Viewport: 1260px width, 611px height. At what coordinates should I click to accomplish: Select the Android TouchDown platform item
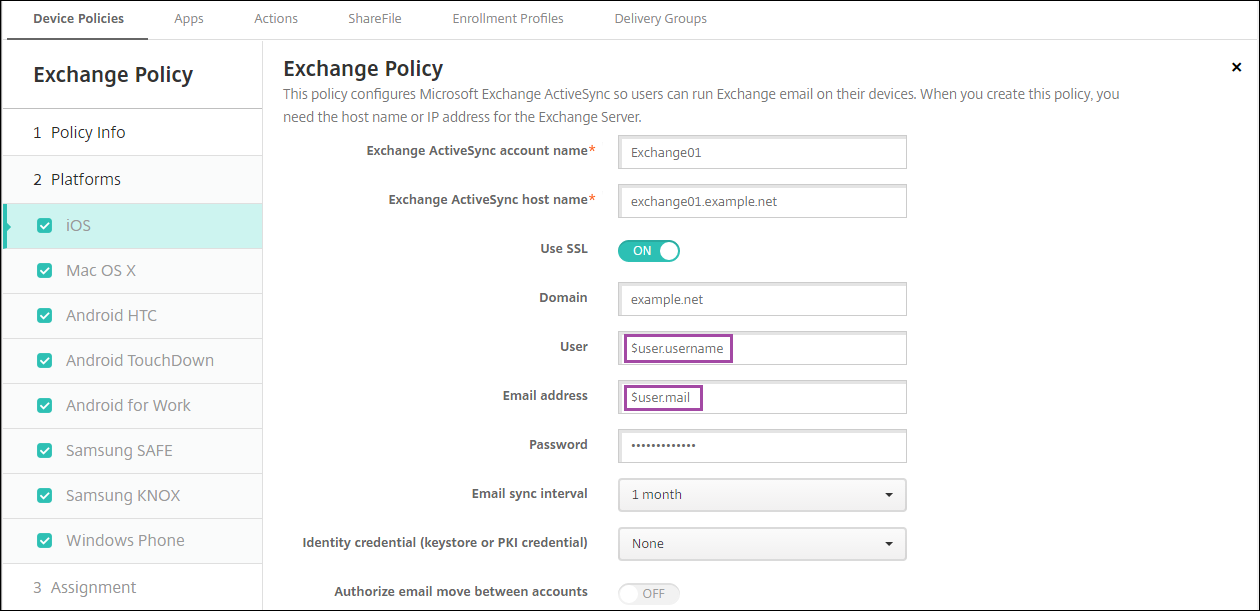click(139, 361)
